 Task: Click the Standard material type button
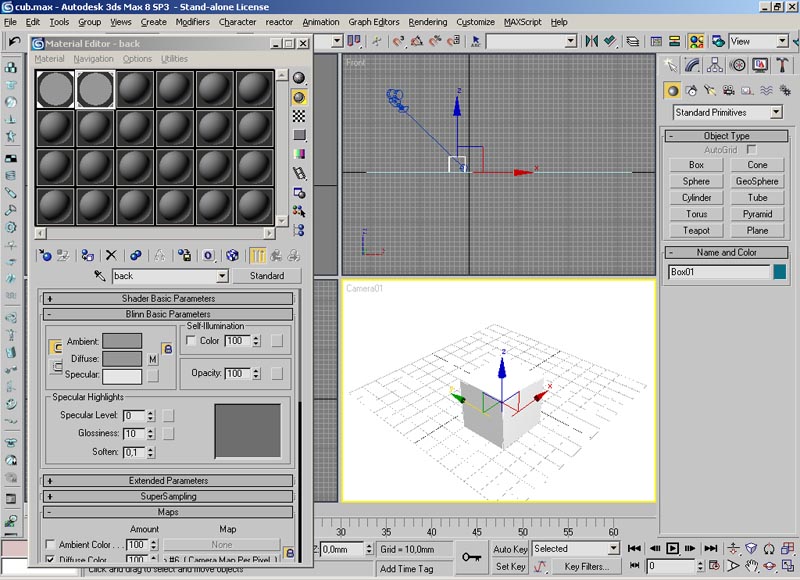(x=267, y=276)
